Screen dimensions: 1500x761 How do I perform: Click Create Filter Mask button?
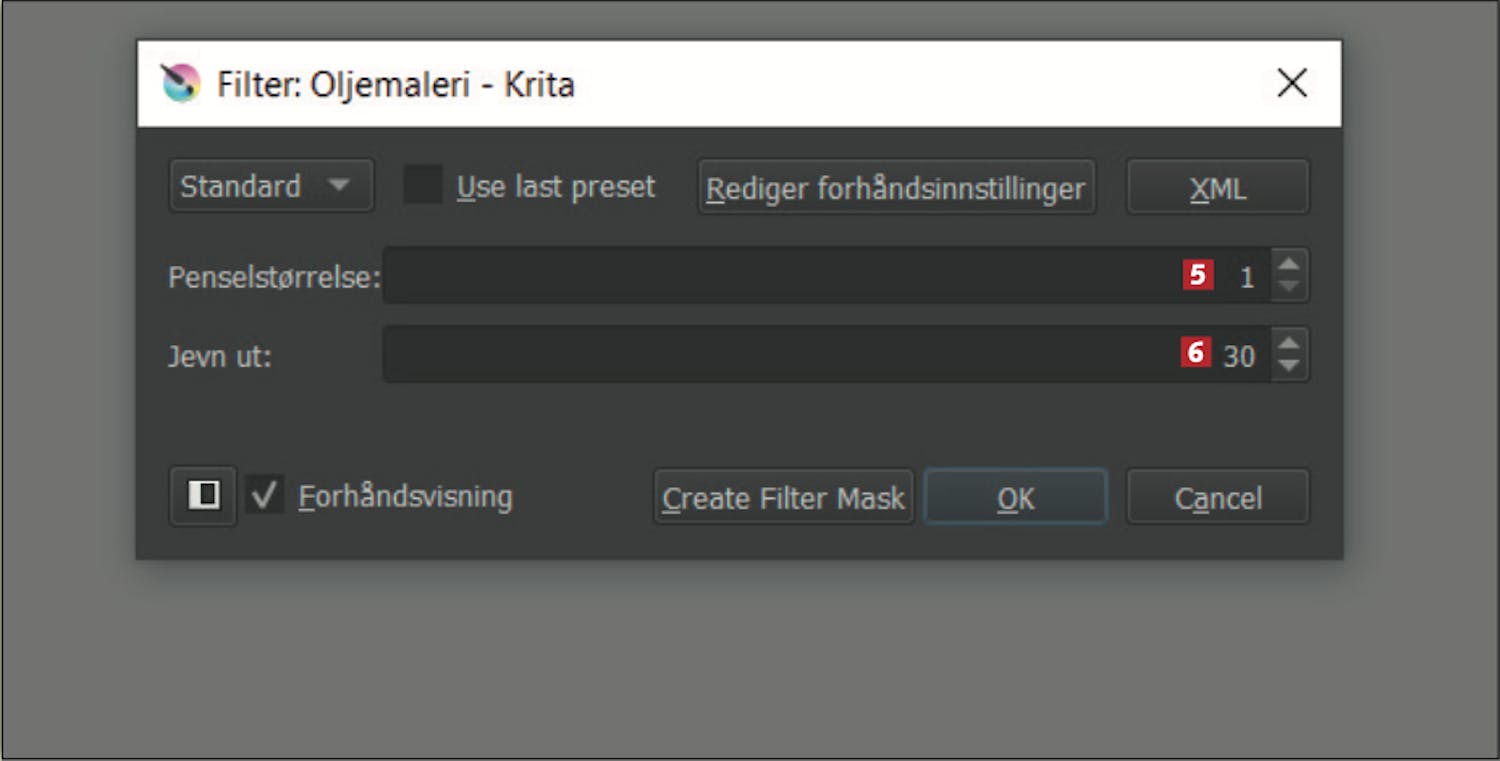(x=783, y=497)
